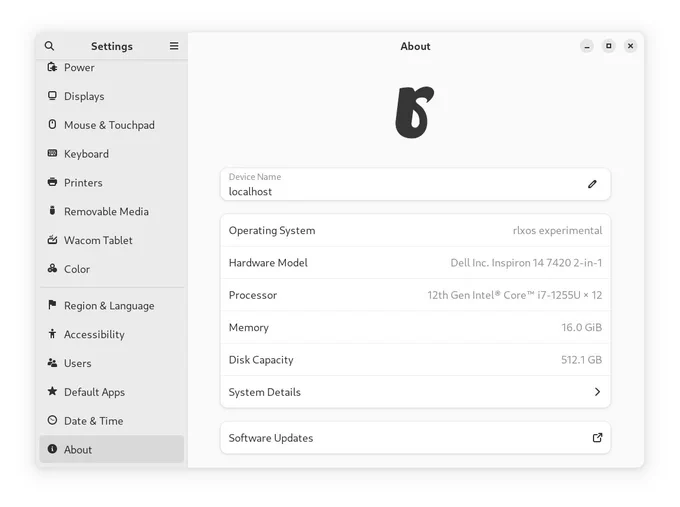Screen dimensions: 680x507
Task: Open Accessibility settings
Action: tap(111, 334)
